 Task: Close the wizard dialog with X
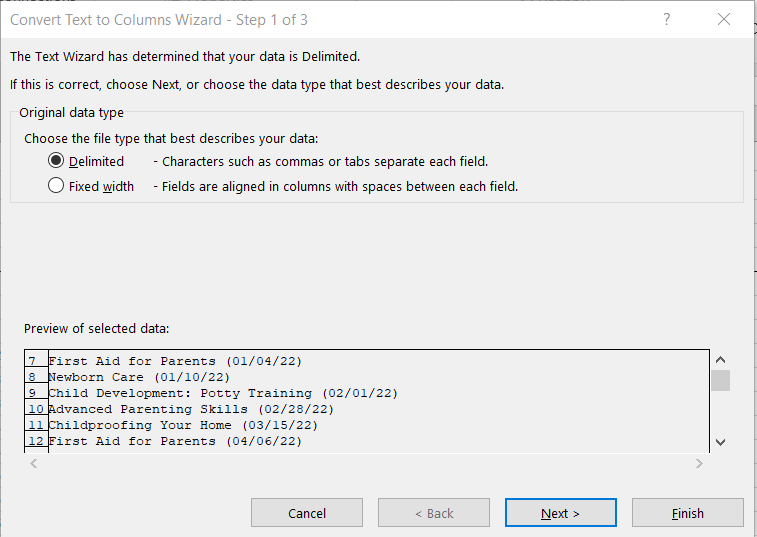(x=724, y=19)
